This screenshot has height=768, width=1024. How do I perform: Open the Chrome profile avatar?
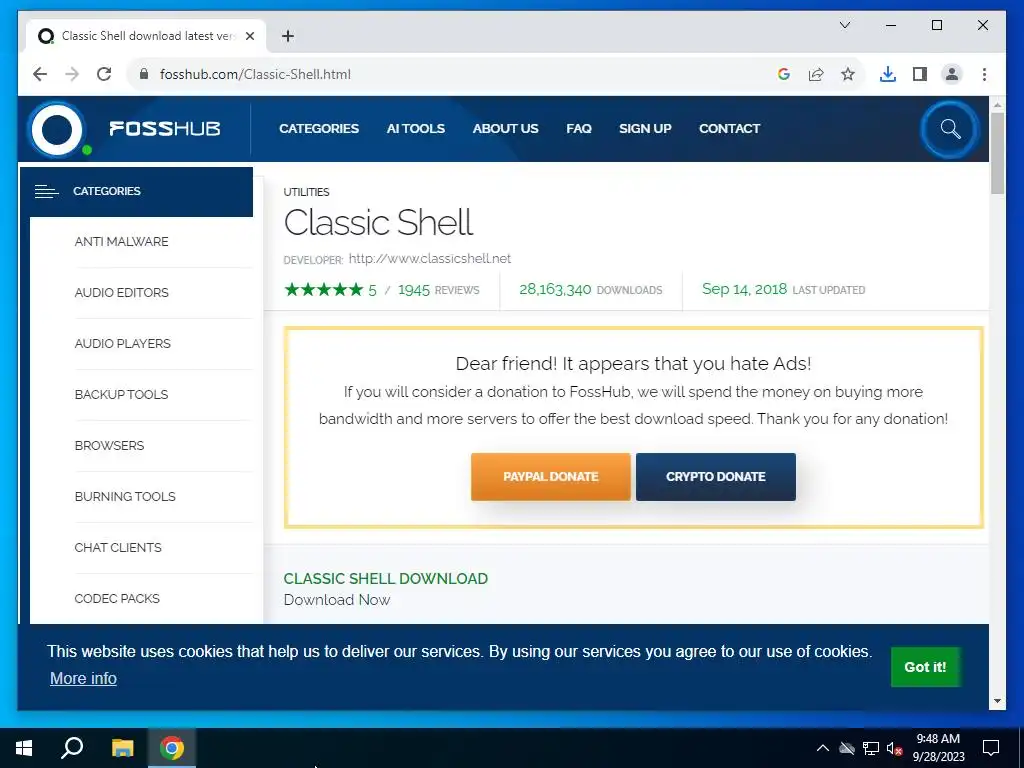click(x=952, y=74)
